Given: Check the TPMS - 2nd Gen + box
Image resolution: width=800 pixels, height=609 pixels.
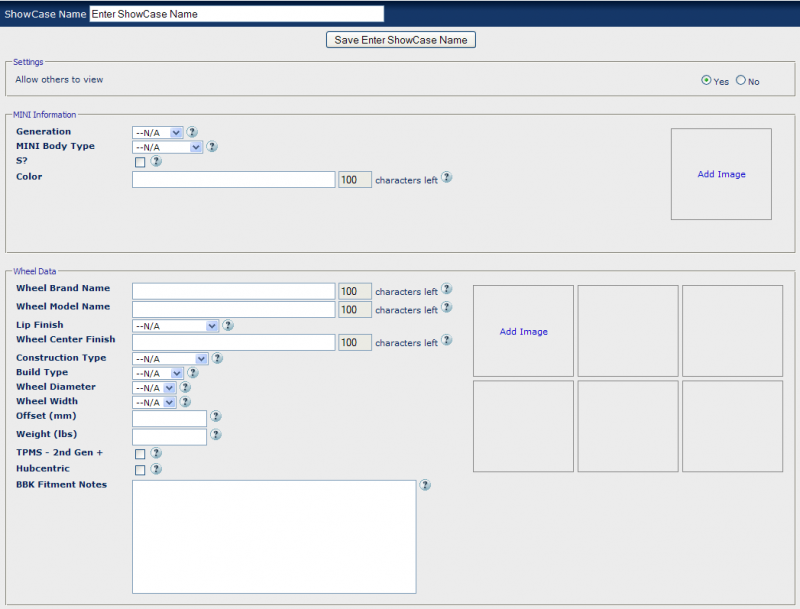Looking at the screenshot, I should tap(140, 454).
